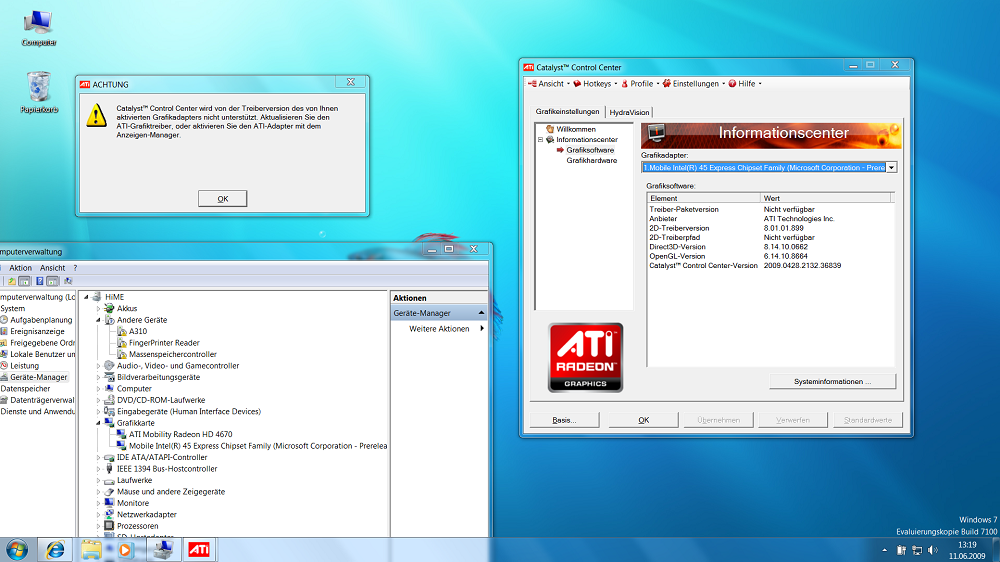The image size is (1000, 562).
Task: Expand the Bildverarbeitungsgeräte category
Action: pos(98,378)
